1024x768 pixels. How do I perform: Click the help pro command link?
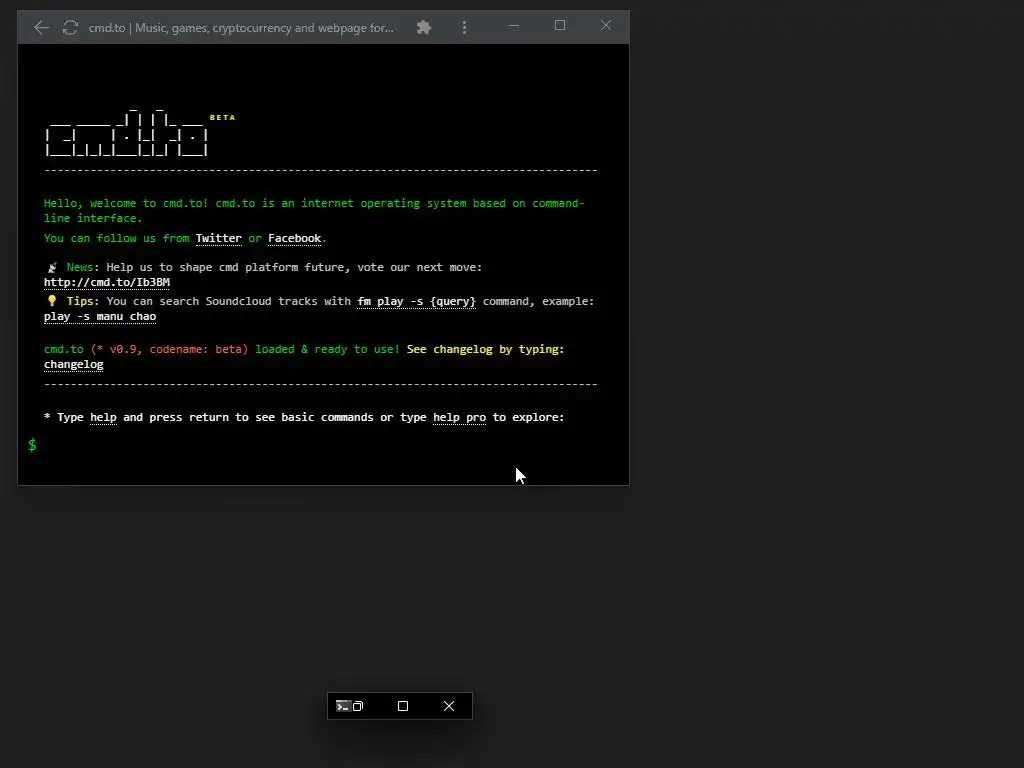459,417
